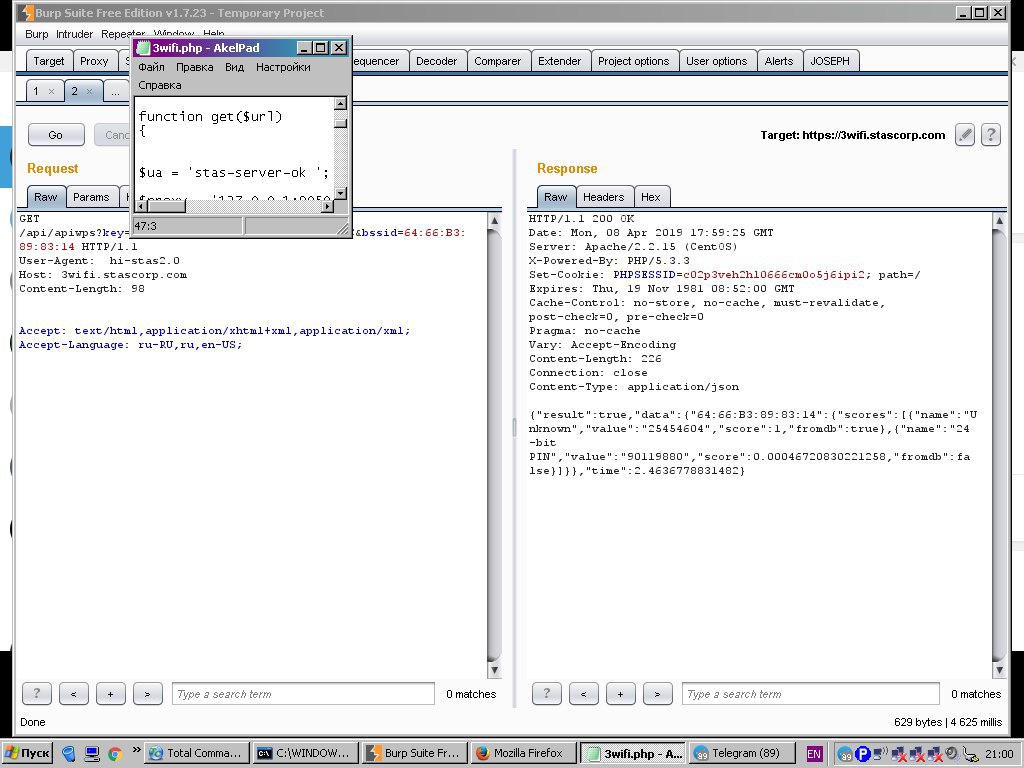Click the EN language indicator

click(x=814, y=754)
